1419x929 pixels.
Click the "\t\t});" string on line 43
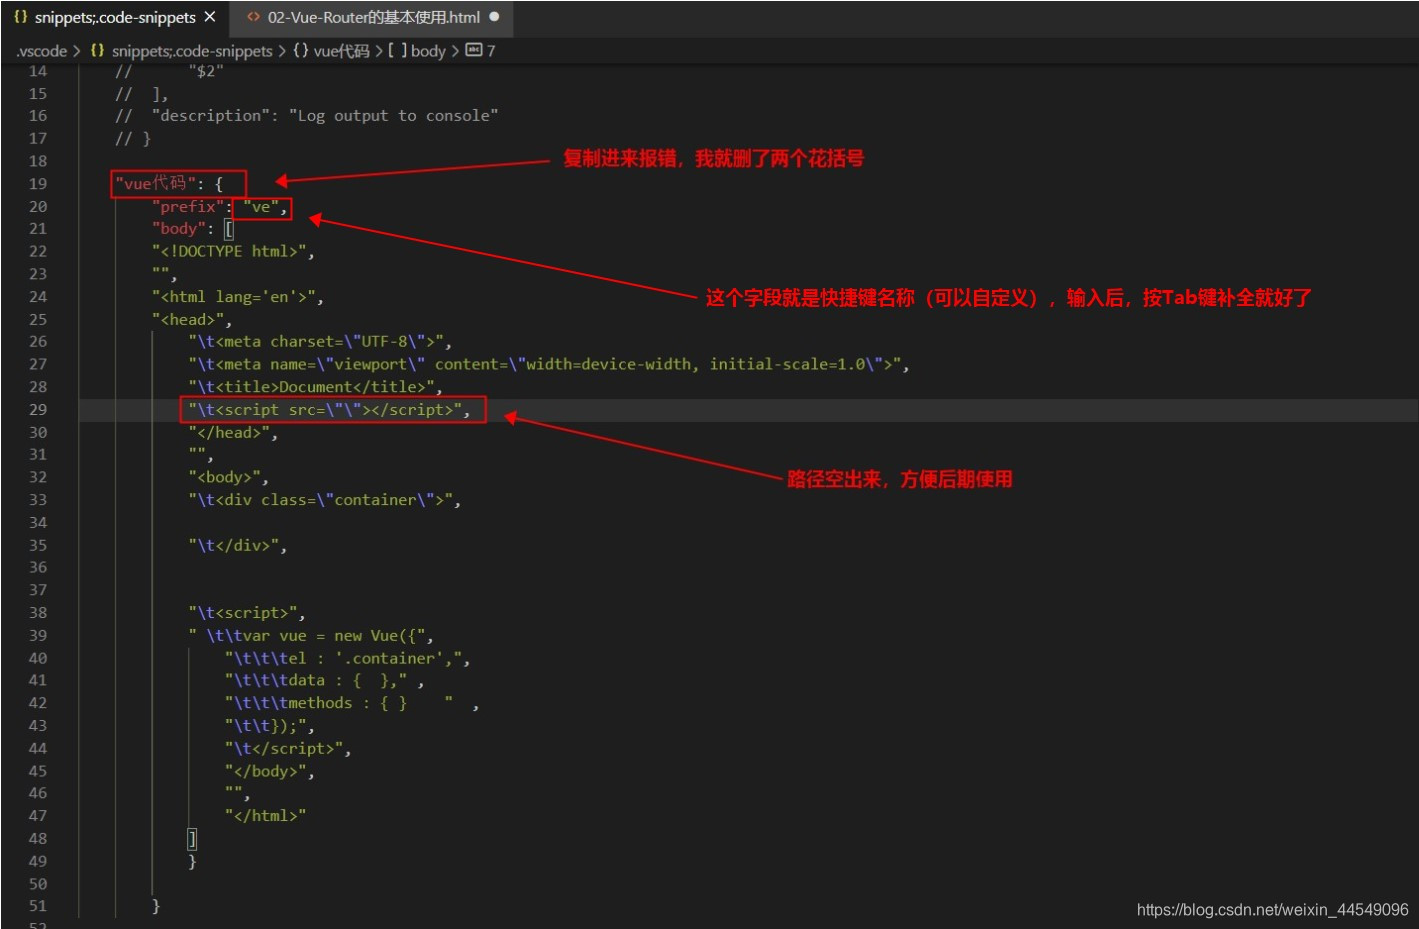point(265,726)
